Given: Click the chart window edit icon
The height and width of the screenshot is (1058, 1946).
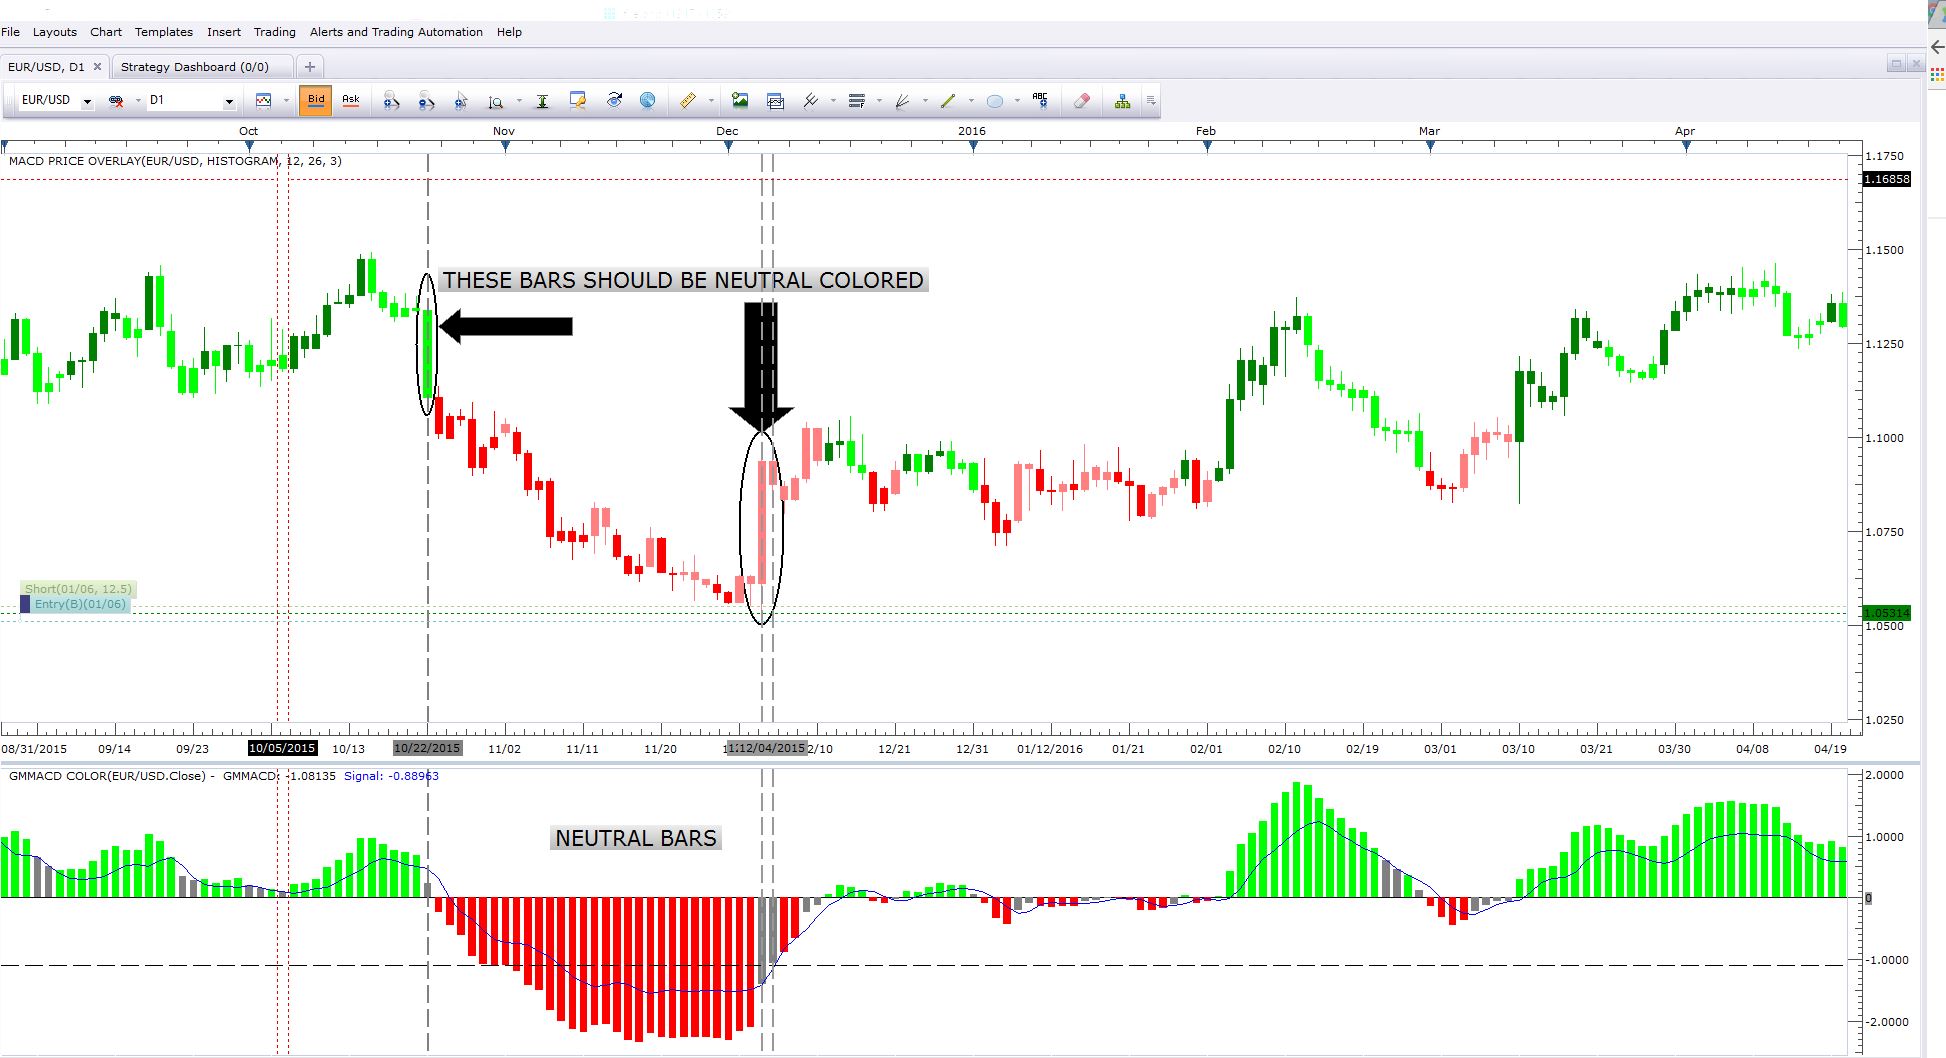Looking at the screenshot, I should click(577, 100).
